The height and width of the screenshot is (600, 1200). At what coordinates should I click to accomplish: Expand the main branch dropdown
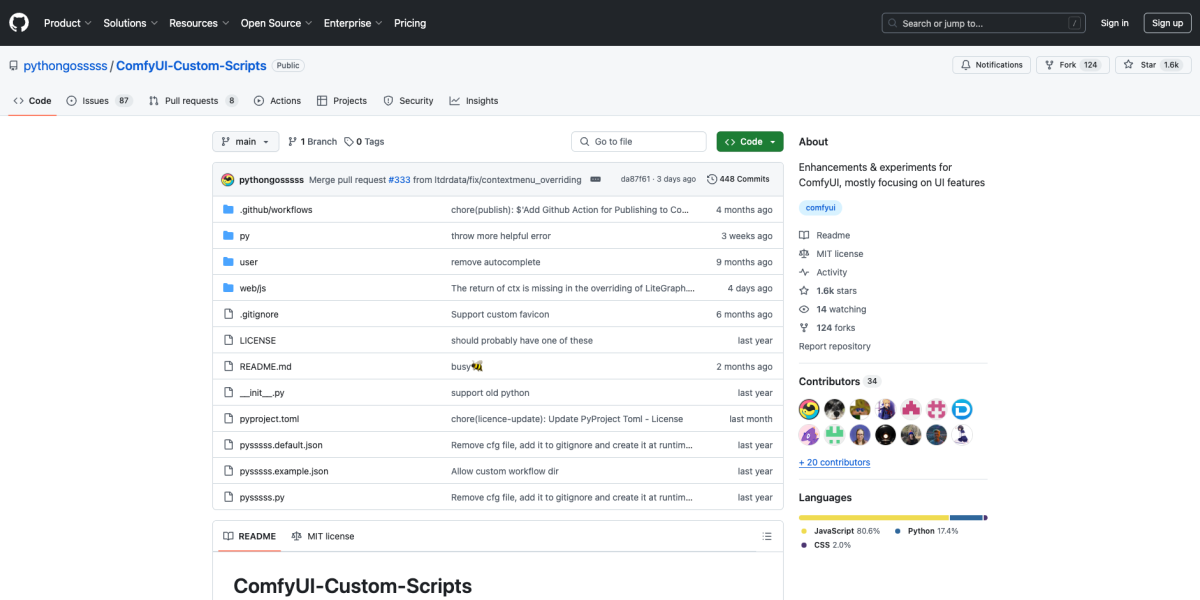pyautogui.click(x=245, y=142)
